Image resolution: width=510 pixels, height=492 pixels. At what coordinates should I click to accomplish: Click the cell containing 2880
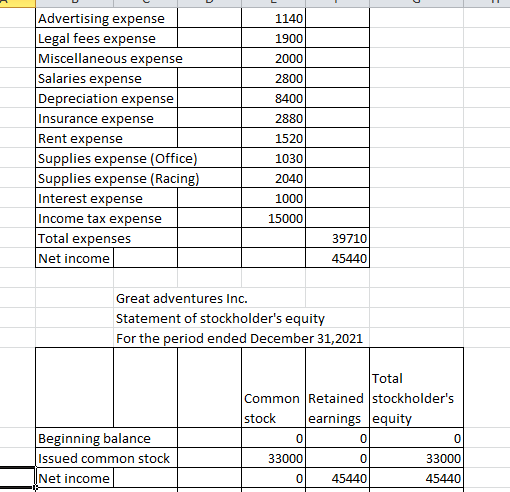click(x=273, y=118)
